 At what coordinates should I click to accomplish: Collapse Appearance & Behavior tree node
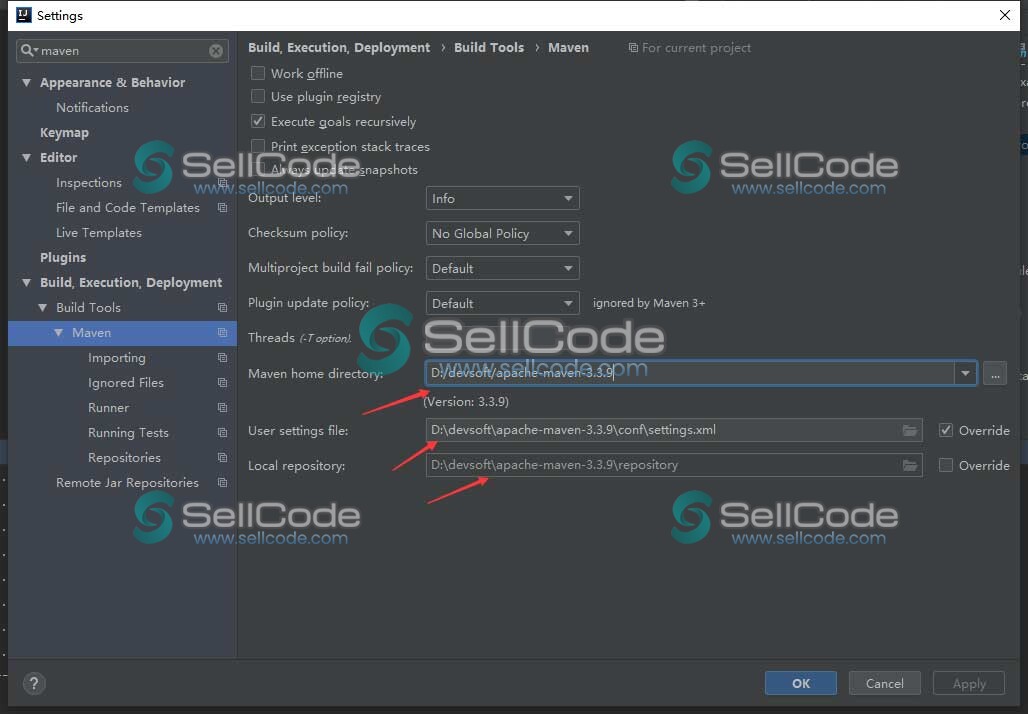point(26,83)
